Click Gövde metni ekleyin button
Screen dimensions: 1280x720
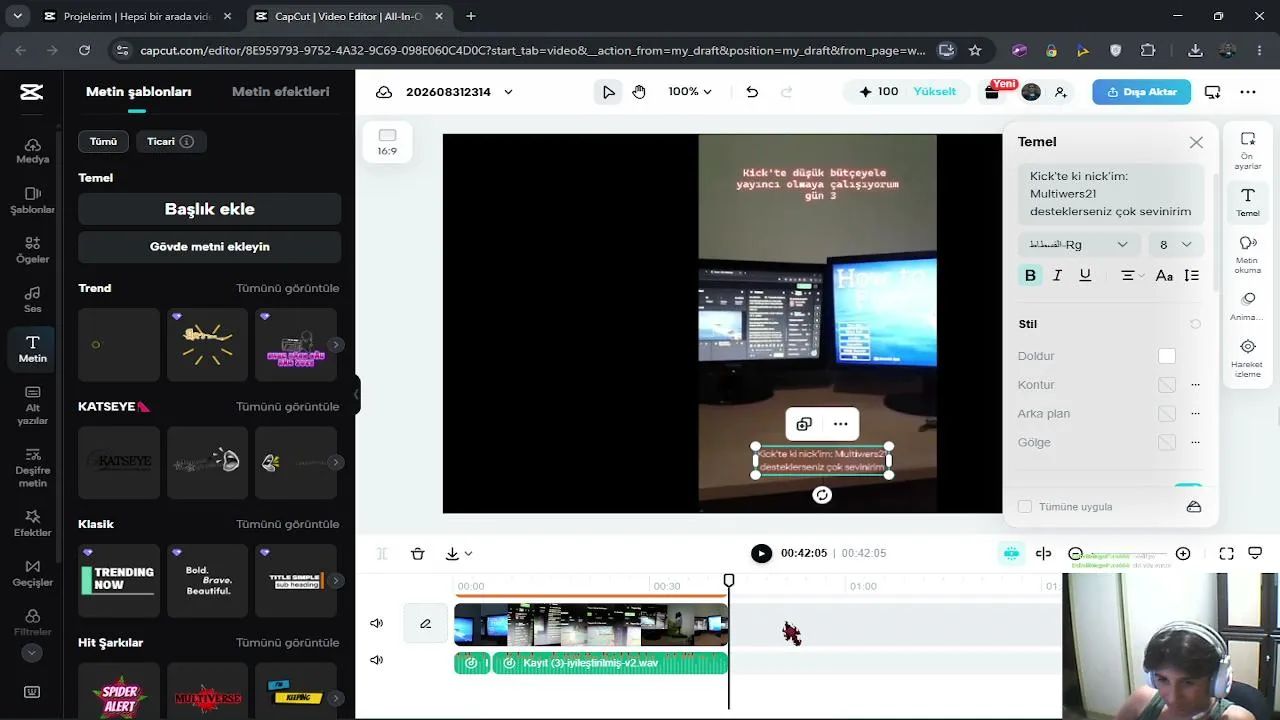tap(210, 247)
